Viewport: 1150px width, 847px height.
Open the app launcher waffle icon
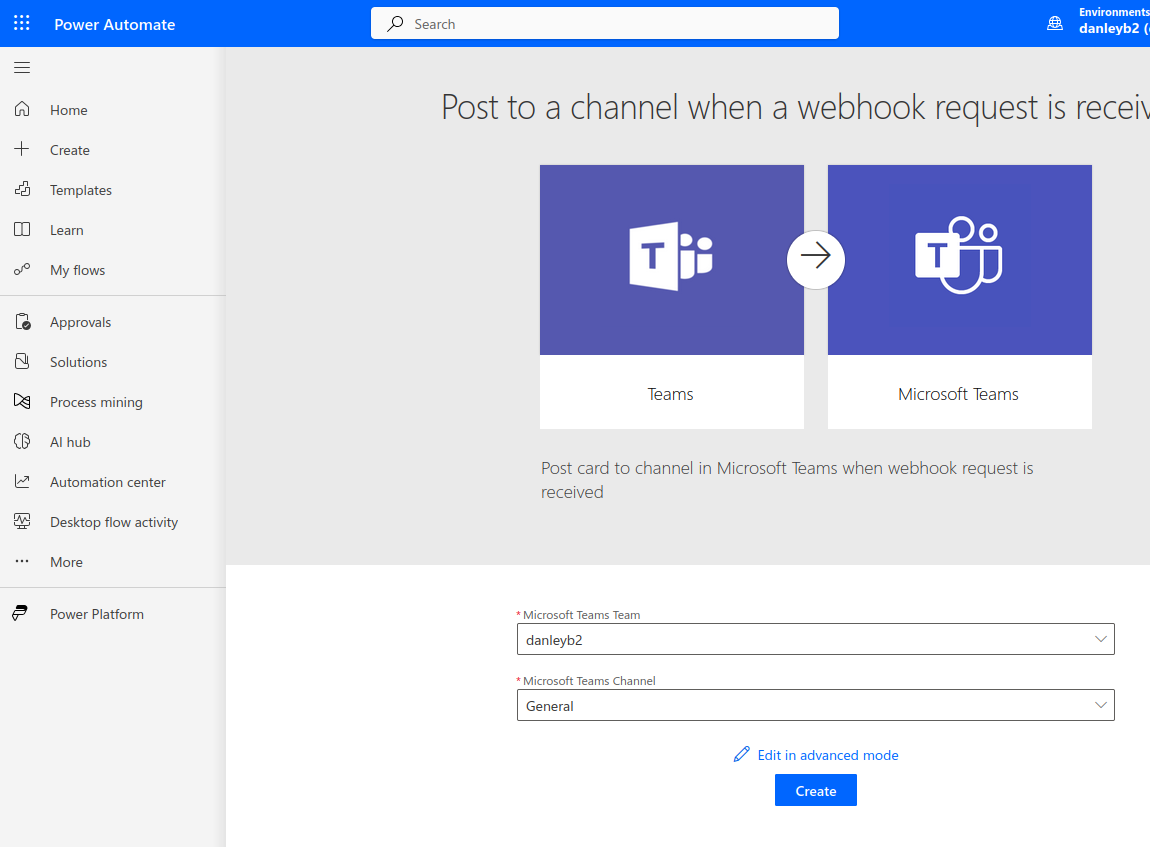coord(22,24)
